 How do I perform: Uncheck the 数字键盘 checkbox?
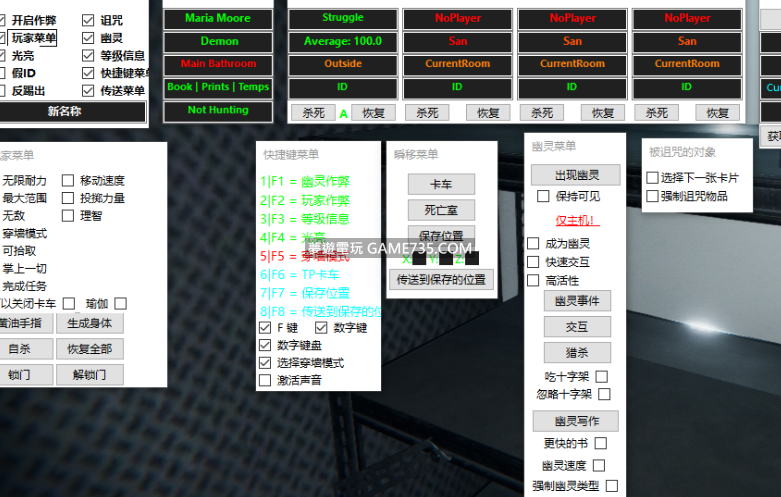tap(265, 345)
